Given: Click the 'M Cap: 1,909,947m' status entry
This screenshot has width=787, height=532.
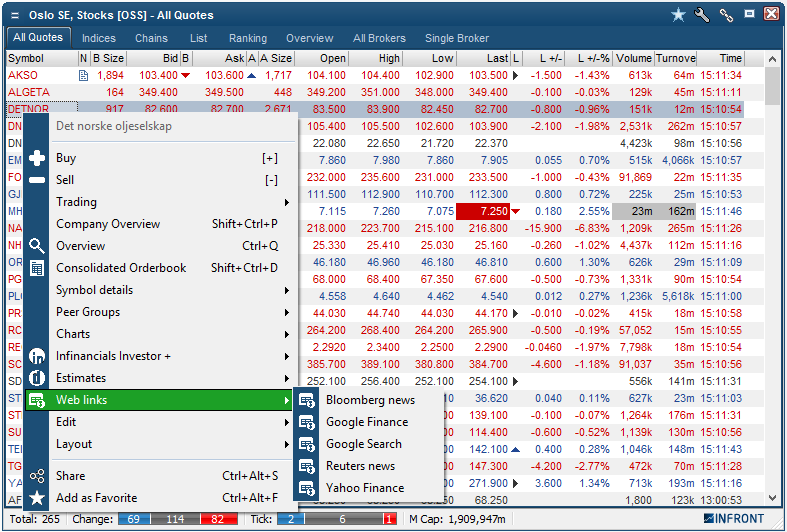Looking at the screenshot, I should (x=457, y=519).
